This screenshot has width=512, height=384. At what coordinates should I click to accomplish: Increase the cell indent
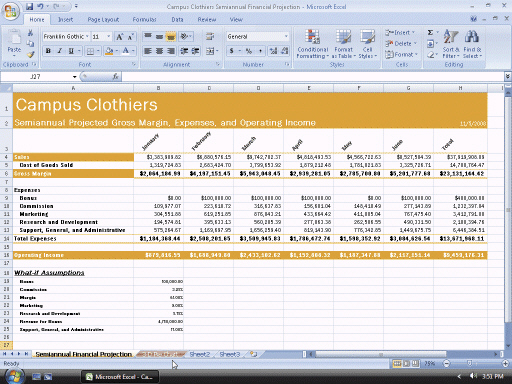[x=195, y=51]
